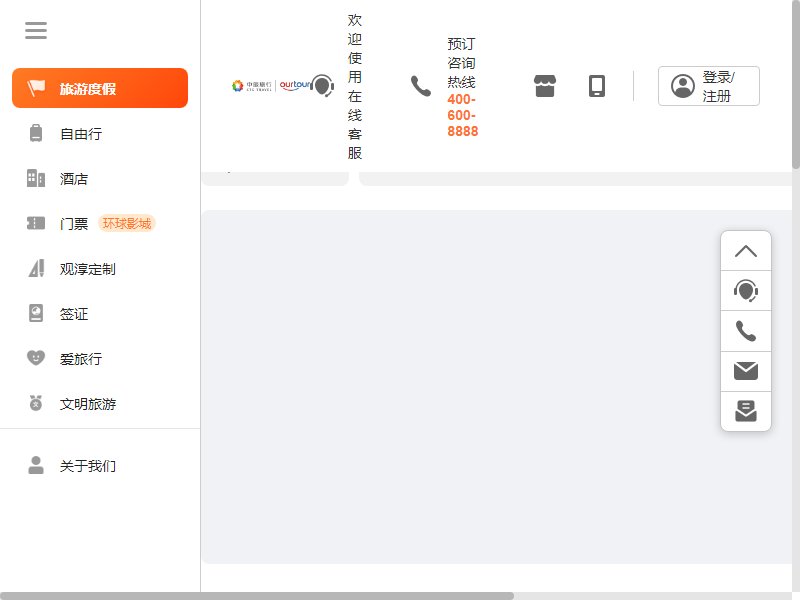Open 关于我们 menu item

tap(100, 465)
